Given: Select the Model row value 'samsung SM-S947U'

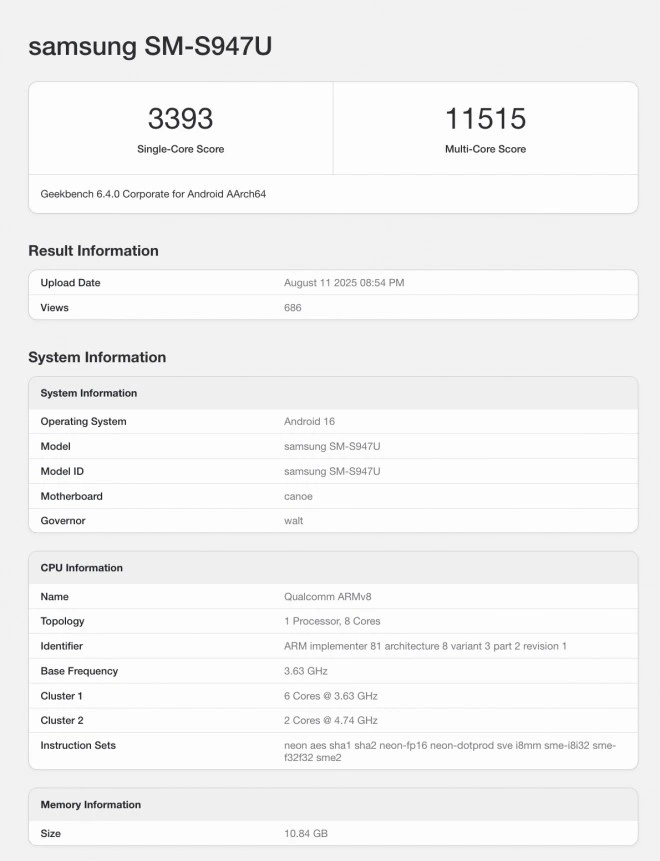Looking at the screenshot, I should 332,446.
